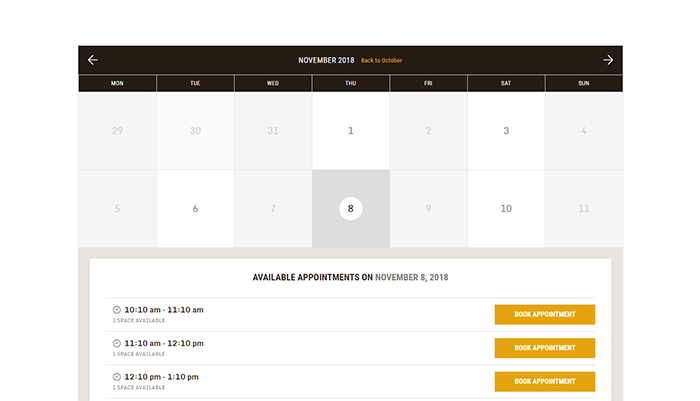Screen dimensions: 700x401
Task: Open the Back to October link
Action: (x=381, y=60)
